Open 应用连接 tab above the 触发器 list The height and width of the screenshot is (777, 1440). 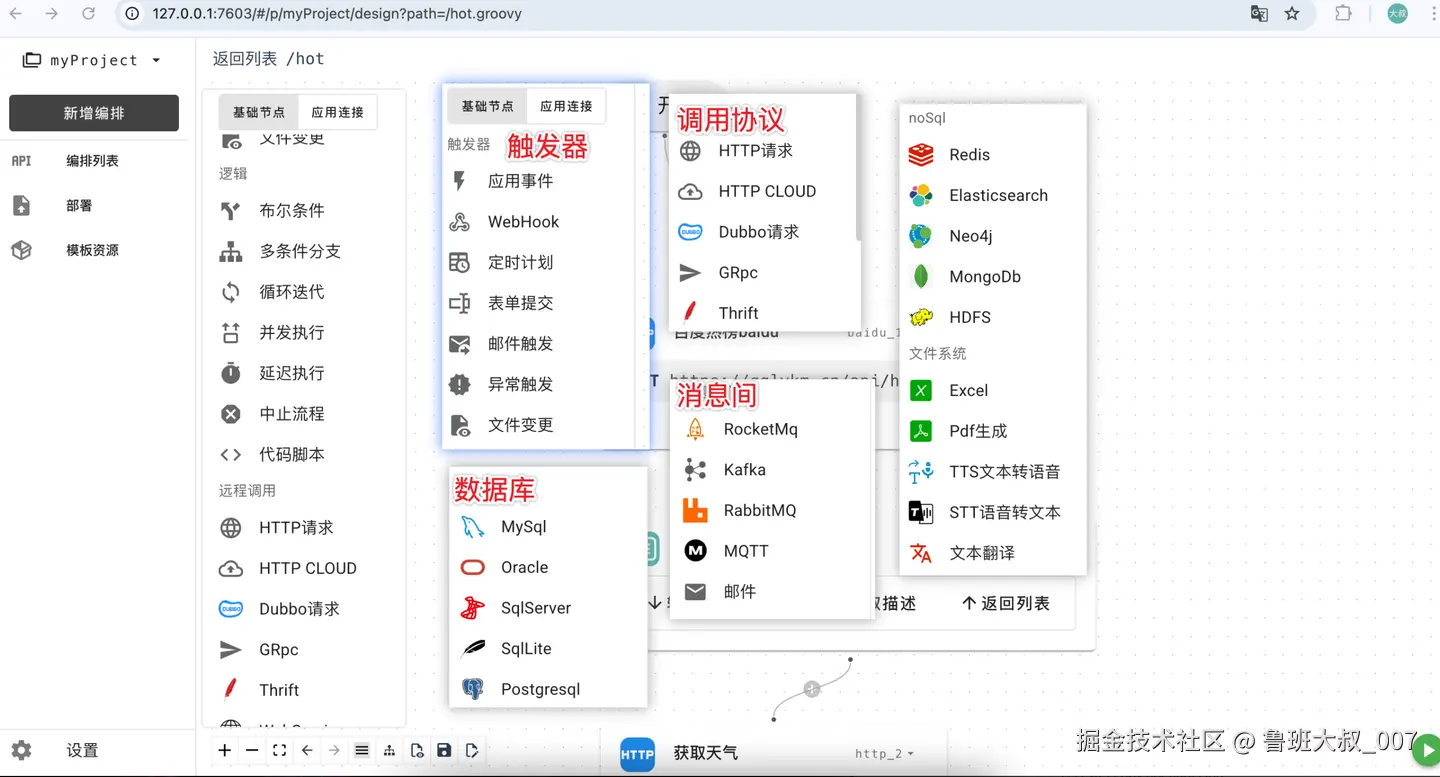567,106
